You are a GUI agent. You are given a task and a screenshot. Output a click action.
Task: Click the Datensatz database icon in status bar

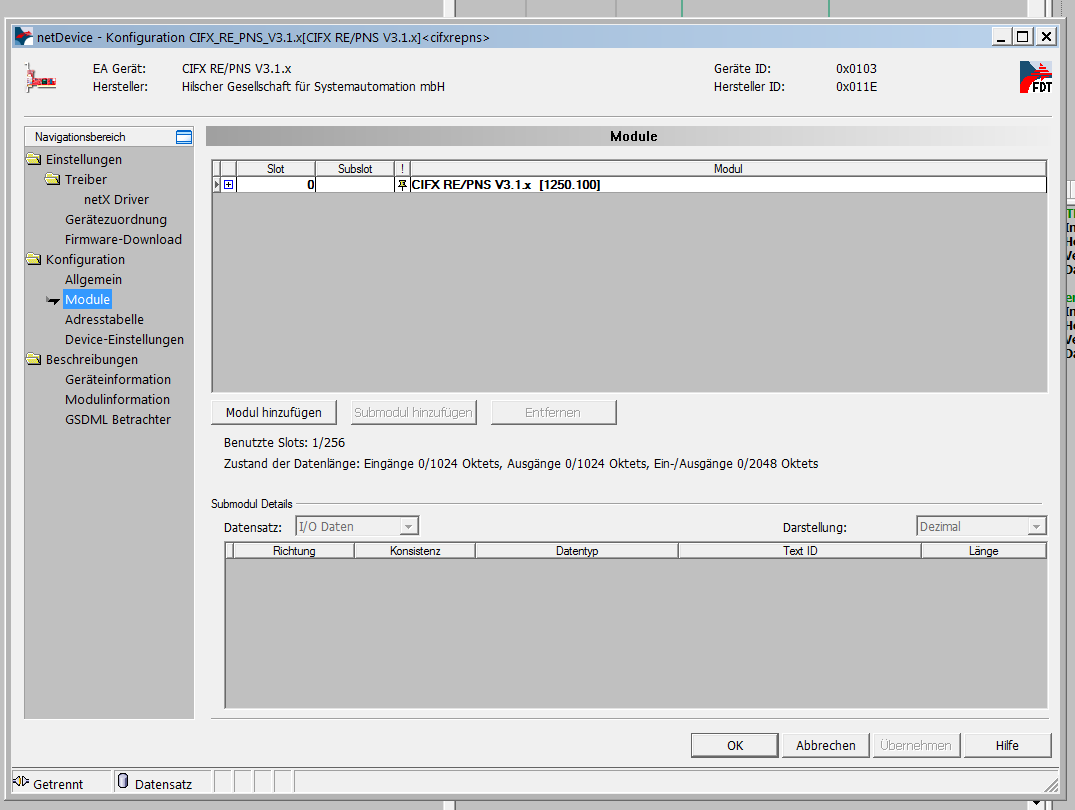tap(123, 781)
